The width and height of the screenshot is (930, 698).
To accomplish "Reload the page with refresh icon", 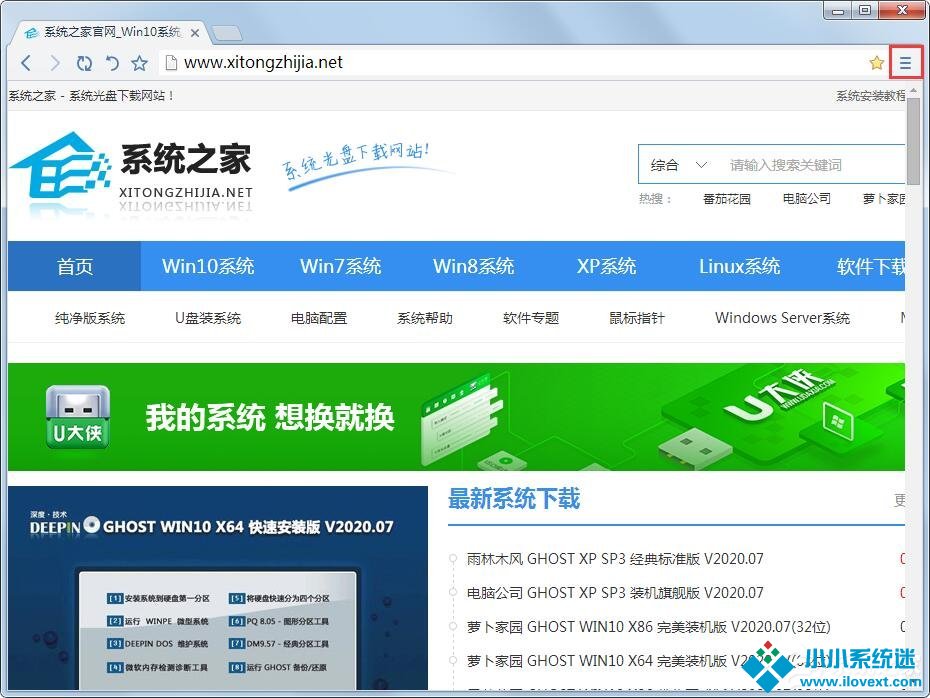I will coord(84,63).
